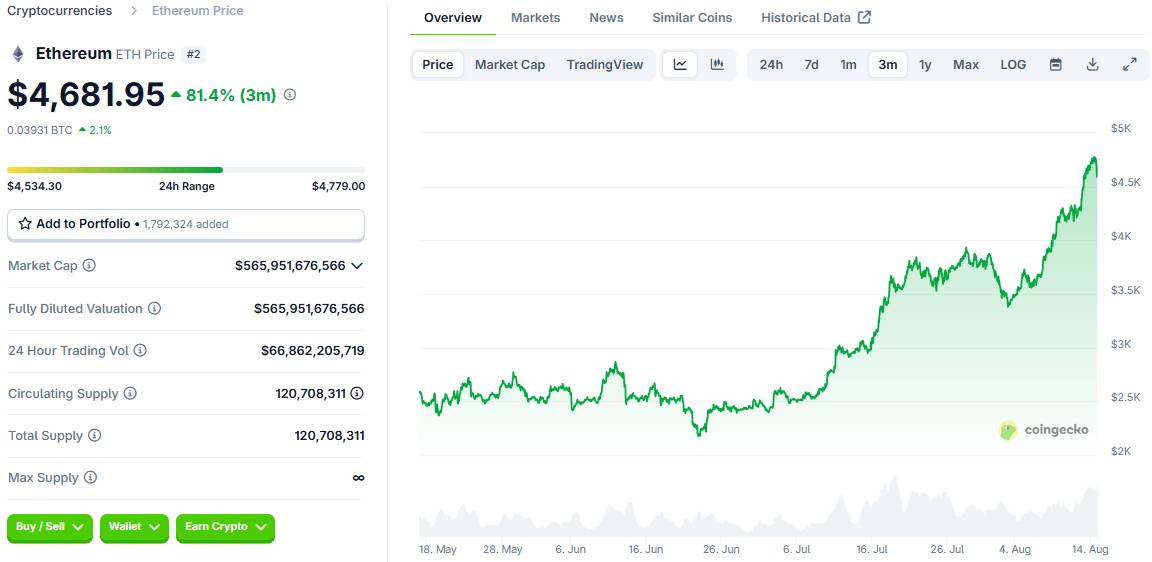Click the infinity Max Supply value
The width and height of the screenshot is (1152, 562).
pos(358,478)
